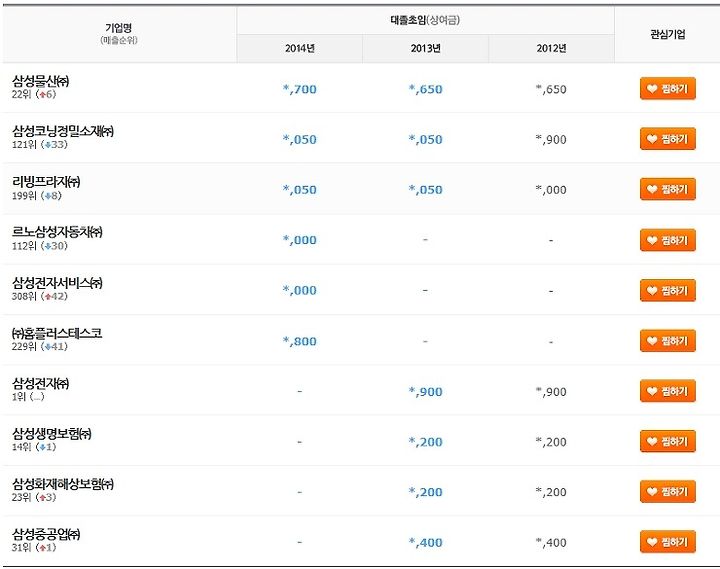The width and height of the screenshot is (720, 569).
Task: Click 2014 salary *,800 for ㈜홈플러스테스코
Action: click(x=299, y=341)
